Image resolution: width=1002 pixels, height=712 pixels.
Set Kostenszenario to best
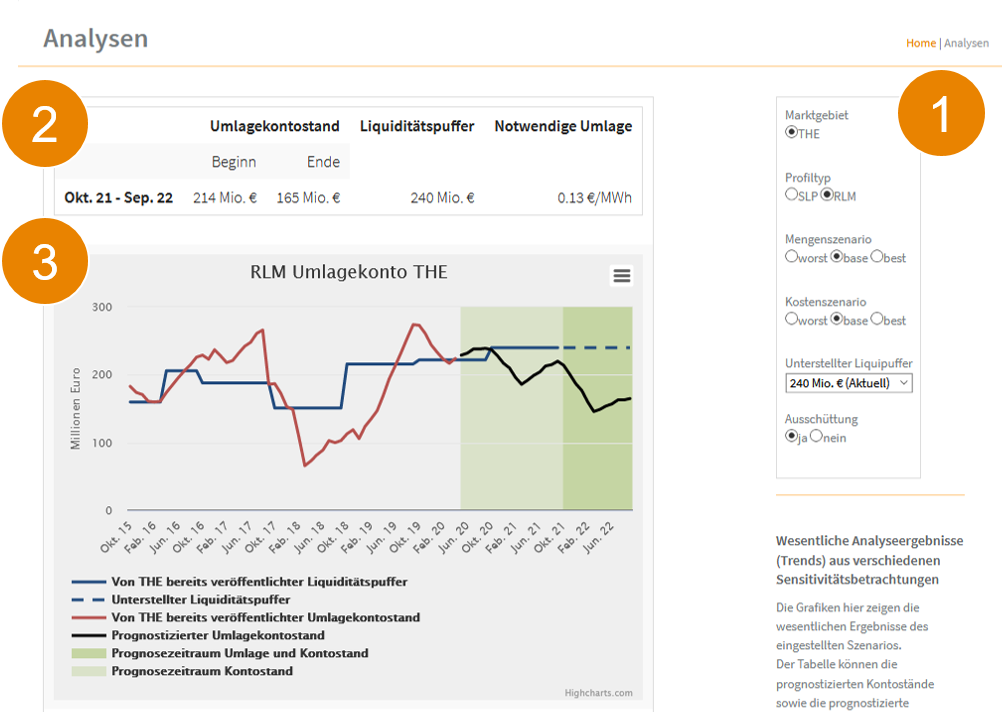pyautogui.click(x=877, y=318)
